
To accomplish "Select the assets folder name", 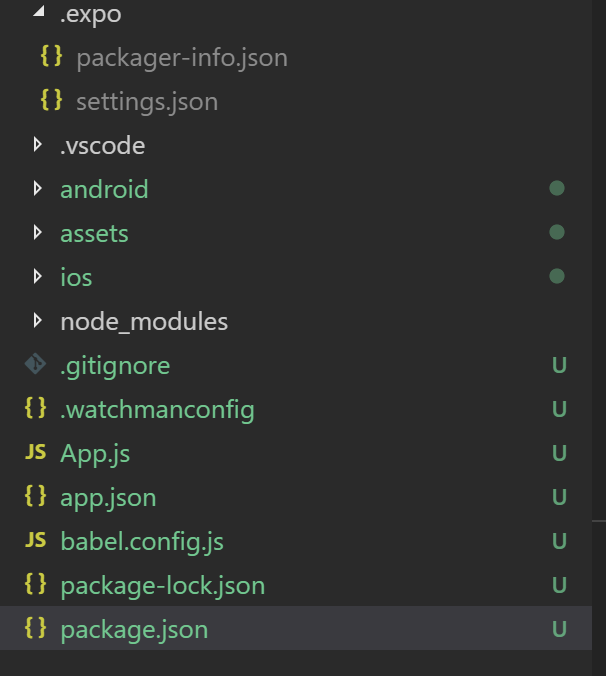I will pyautogui.click(x=94, y=234).
